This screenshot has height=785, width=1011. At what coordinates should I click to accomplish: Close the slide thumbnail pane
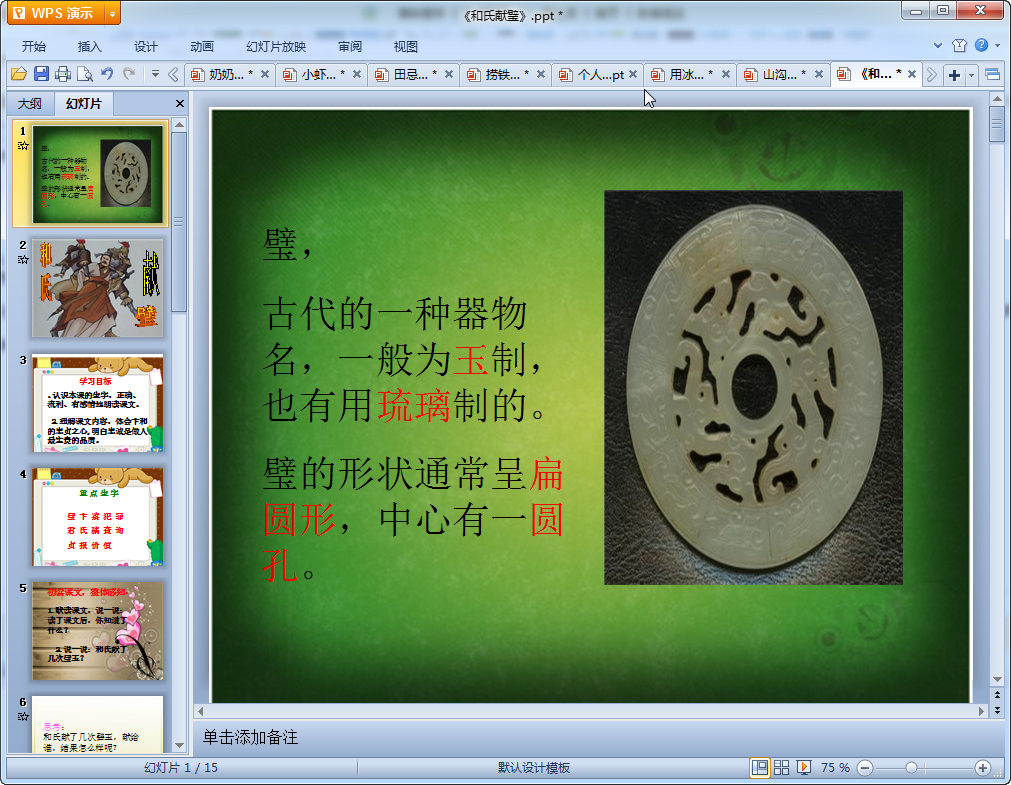pos(180,103)
